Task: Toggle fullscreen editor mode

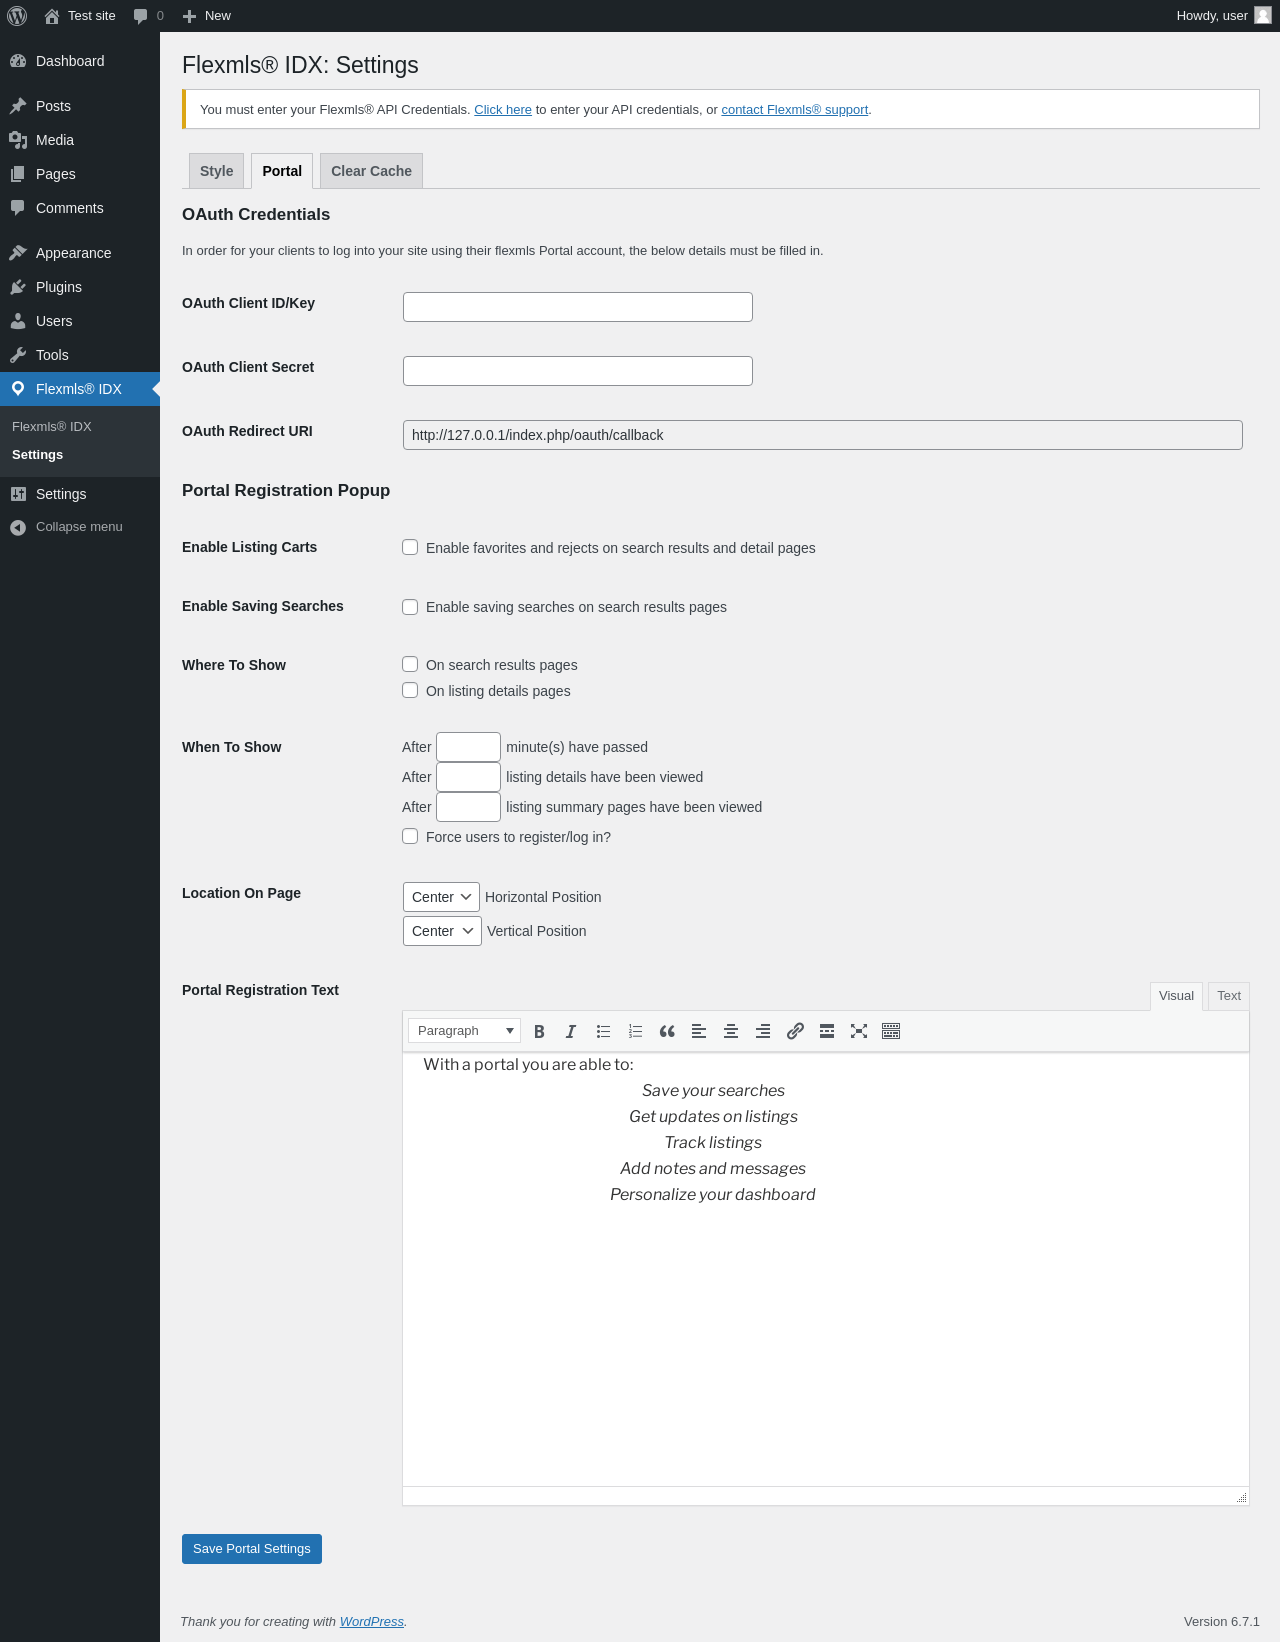Action: tap(859, 1031)
